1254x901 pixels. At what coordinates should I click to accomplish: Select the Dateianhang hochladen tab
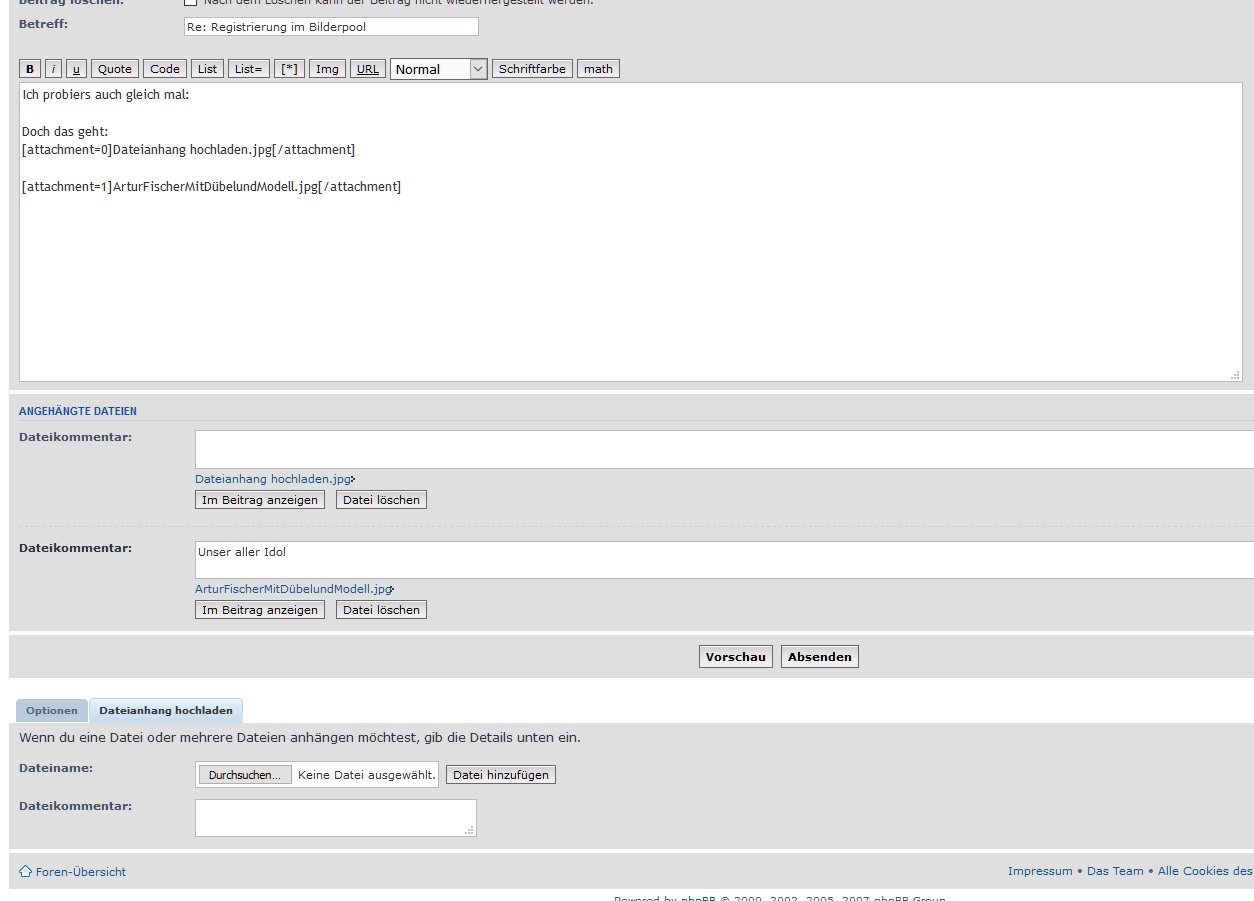point(166,711)
